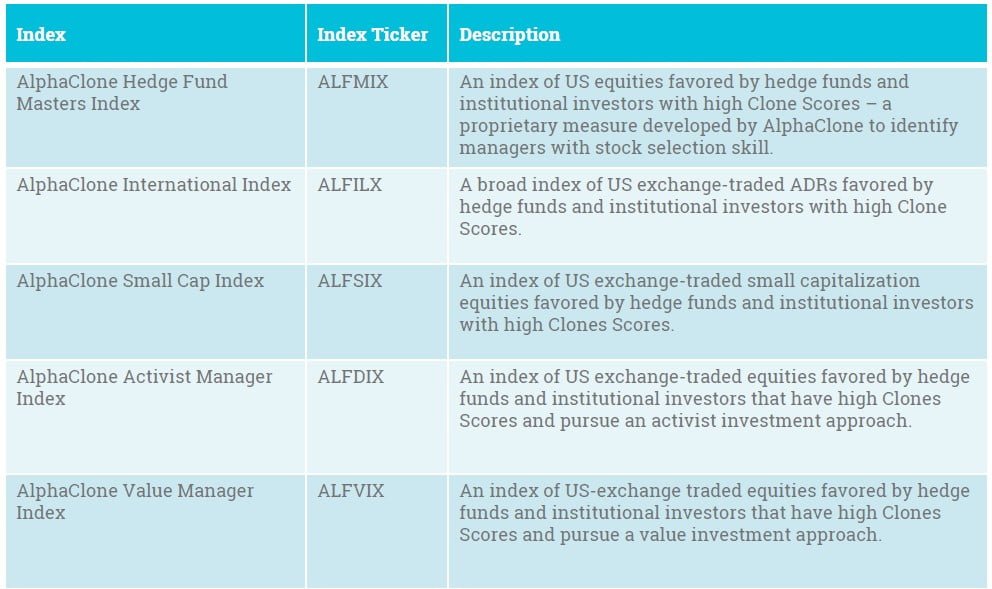The width and height of the screenshot is (992, 589).
Task: Click the ALFMIX ticker cell
Action: coord(352,82)
